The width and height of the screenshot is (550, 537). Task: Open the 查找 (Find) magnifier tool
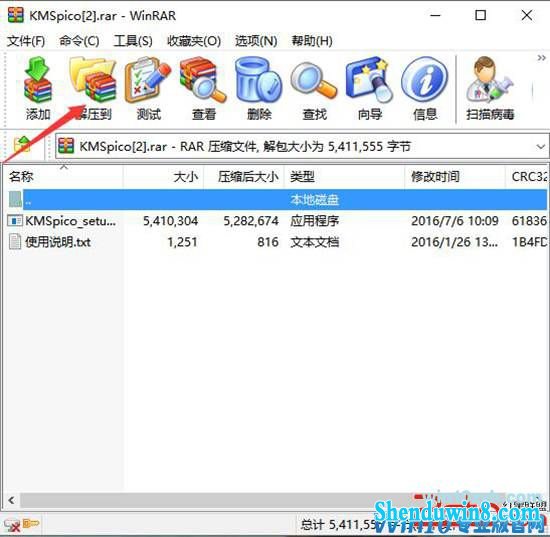[314, 88]
